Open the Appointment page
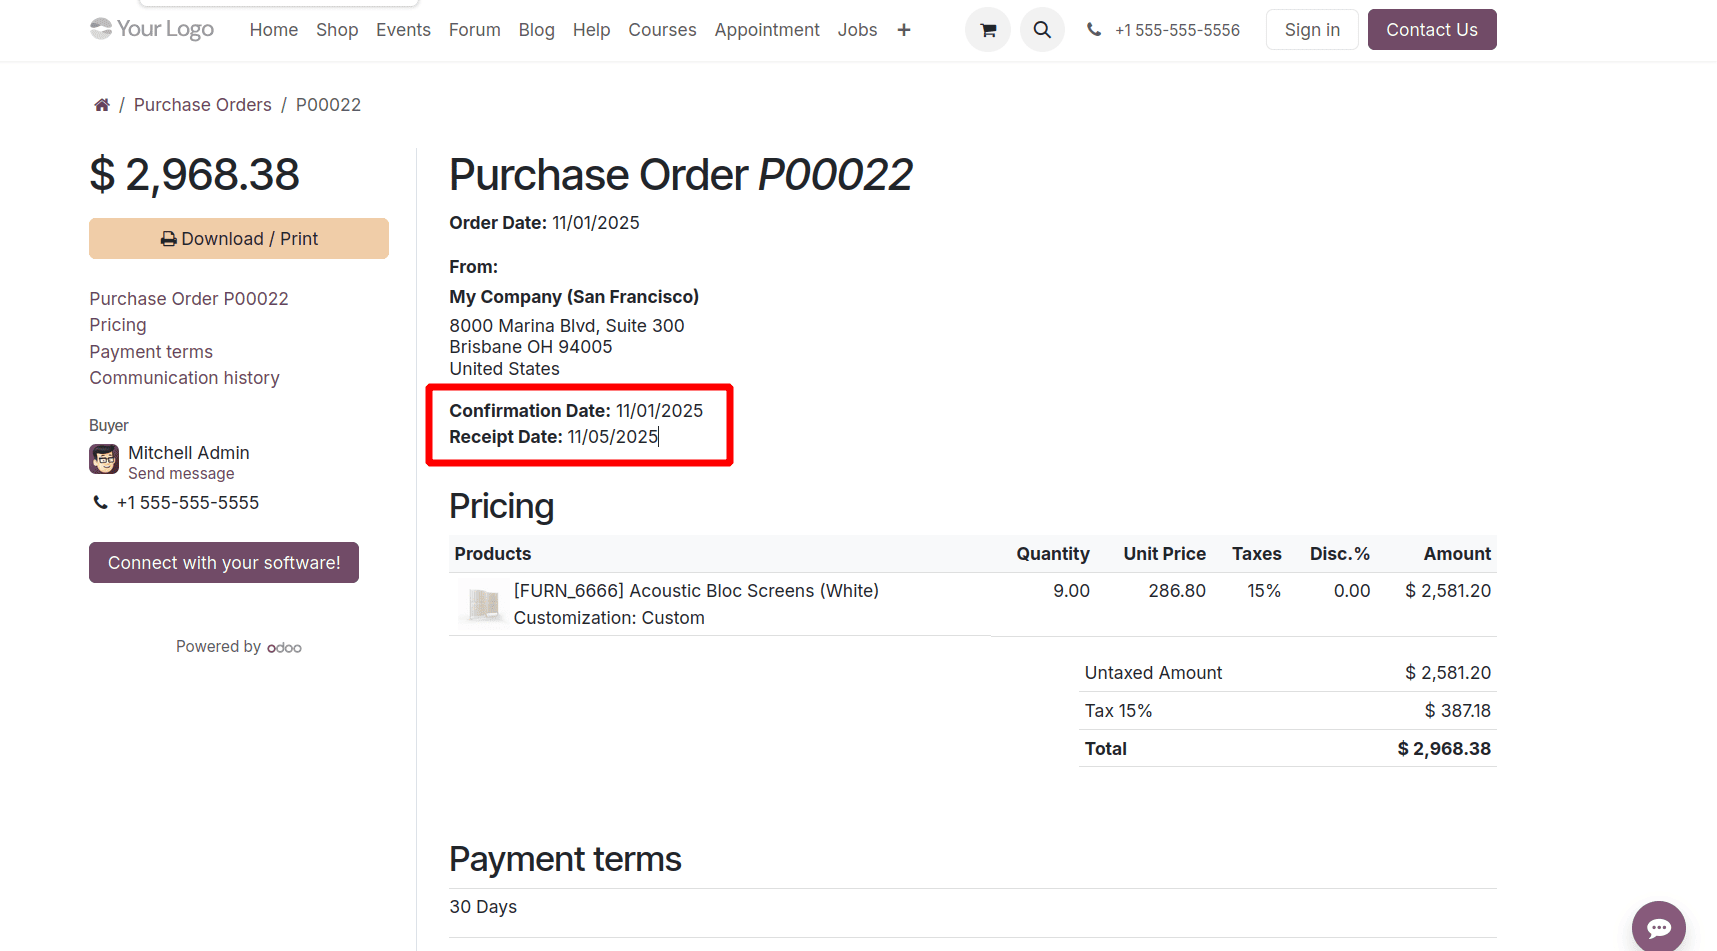The image size is (1717, 951). click(x=767, y=29)
